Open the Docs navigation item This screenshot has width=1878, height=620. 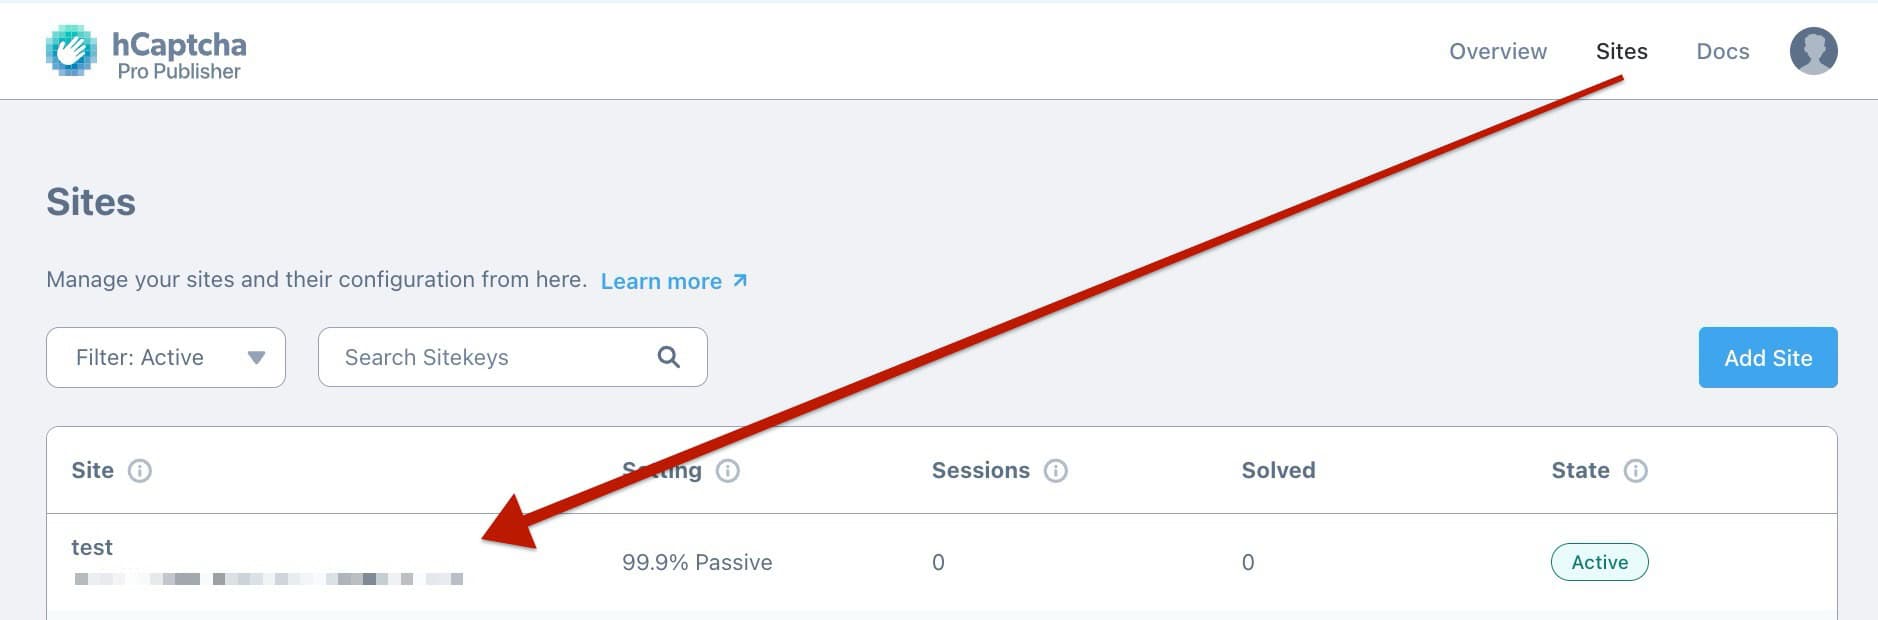pyautogui.click(x=1722, y=51)
